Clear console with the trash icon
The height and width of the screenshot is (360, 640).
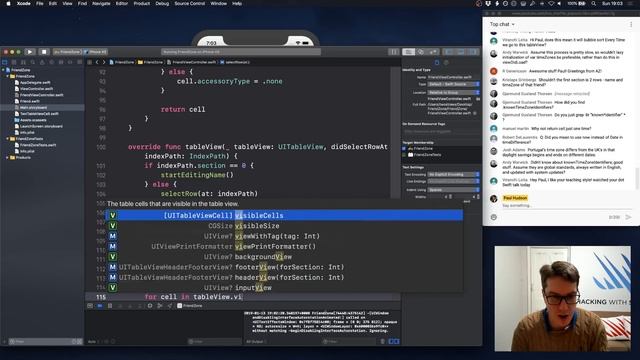click(x=382, y=341)
